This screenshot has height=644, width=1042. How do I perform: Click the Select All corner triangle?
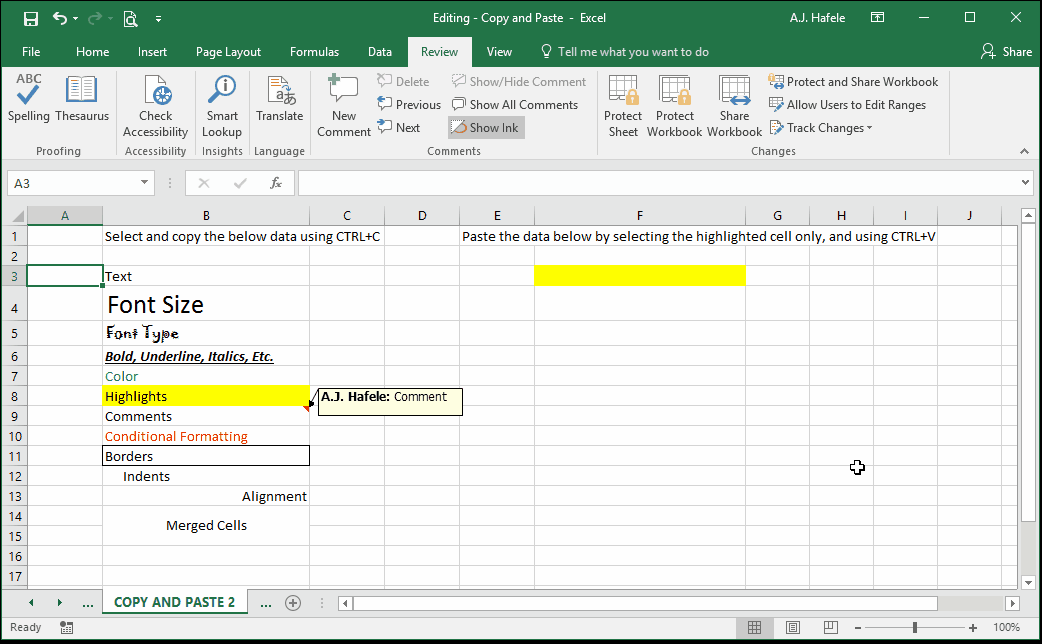(18, 215)
